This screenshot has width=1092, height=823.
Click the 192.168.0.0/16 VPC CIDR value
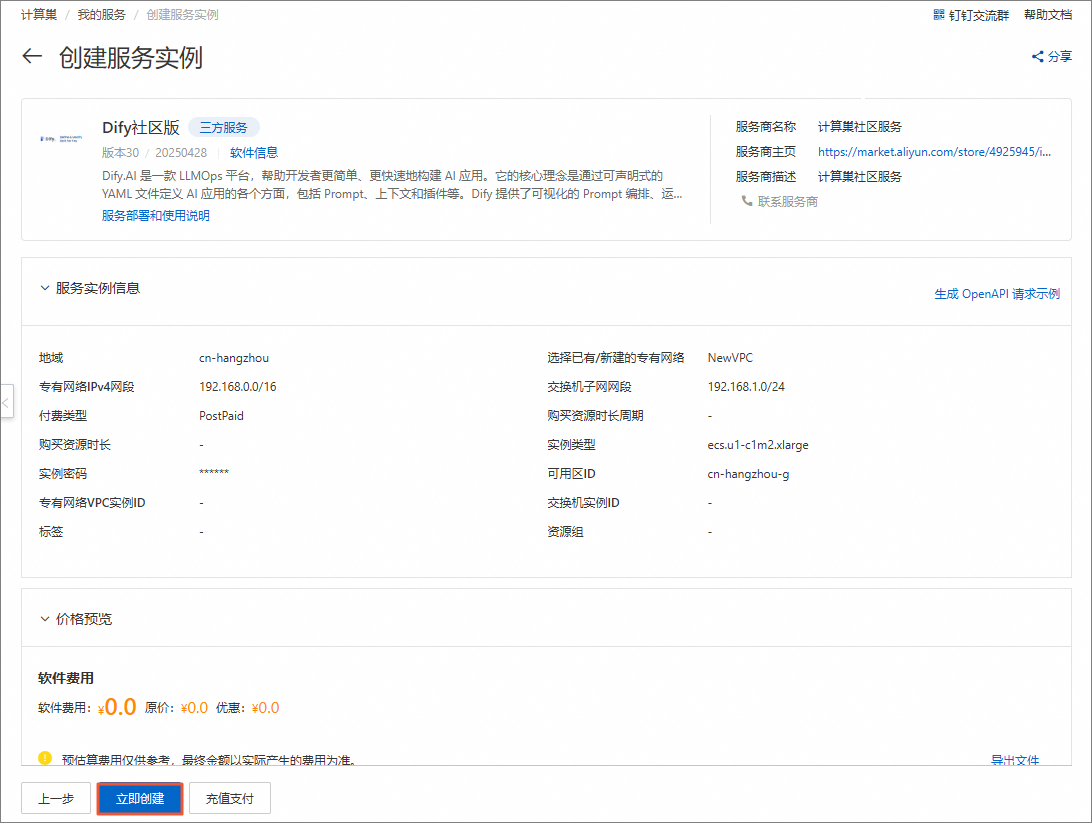[237, 386]
